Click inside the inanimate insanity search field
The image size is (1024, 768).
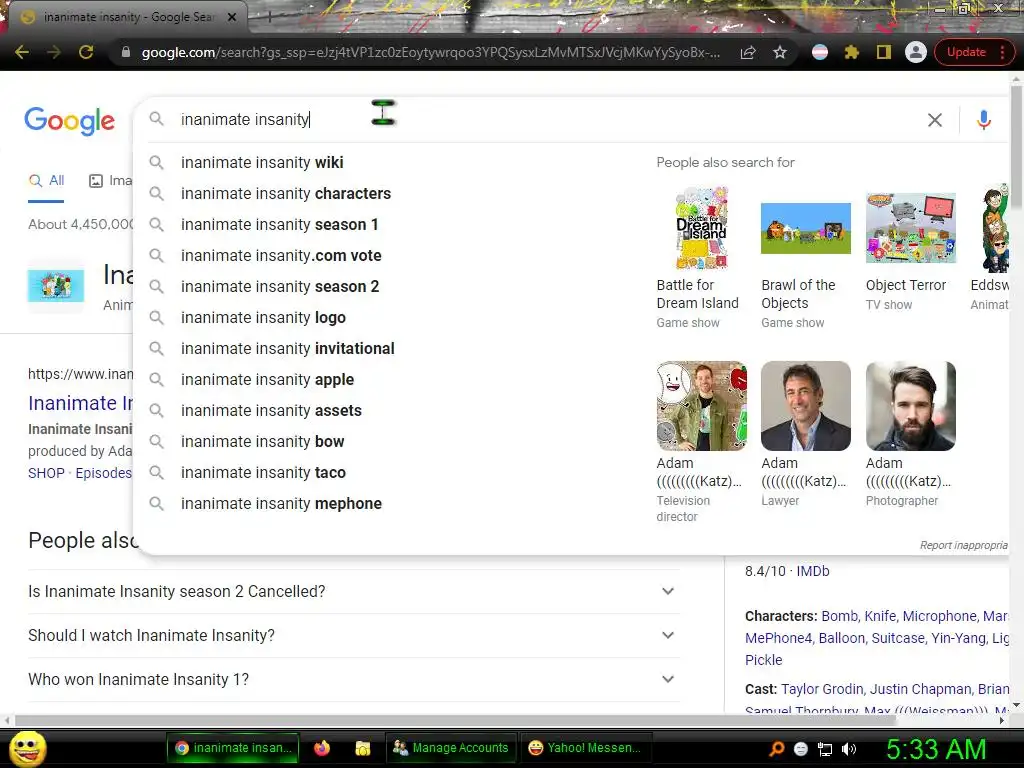click(x=549, y=120)
